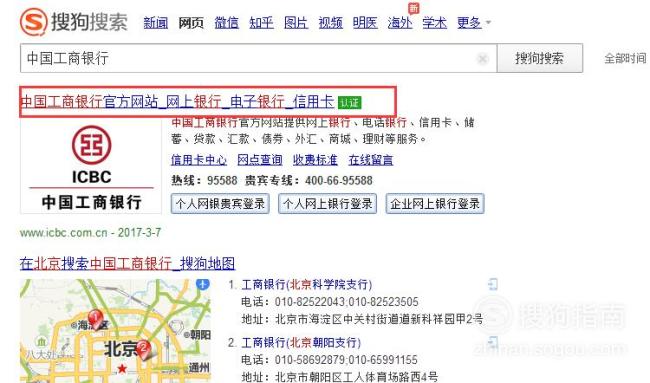Open the 工商银行(北京朝阳支行) link
Image resolution: width=650 pixels, height=383 pixels.
[x=301, y=342]
